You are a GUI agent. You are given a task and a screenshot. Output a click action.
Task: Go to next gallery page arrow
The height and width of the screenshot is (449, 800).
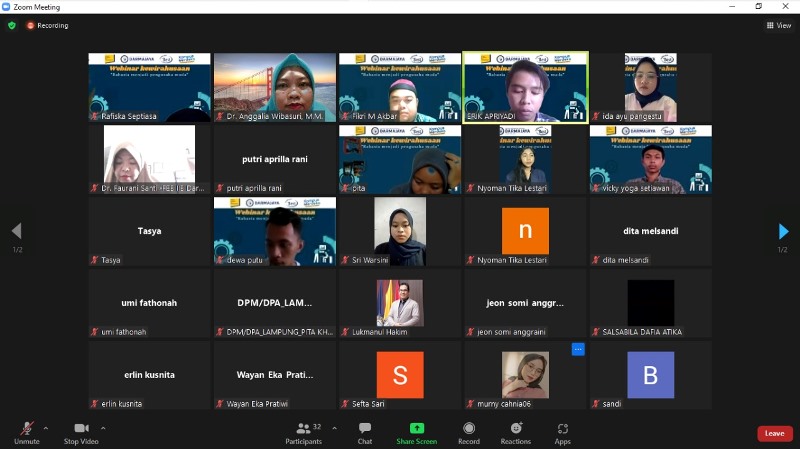click(x=783, y=231)
